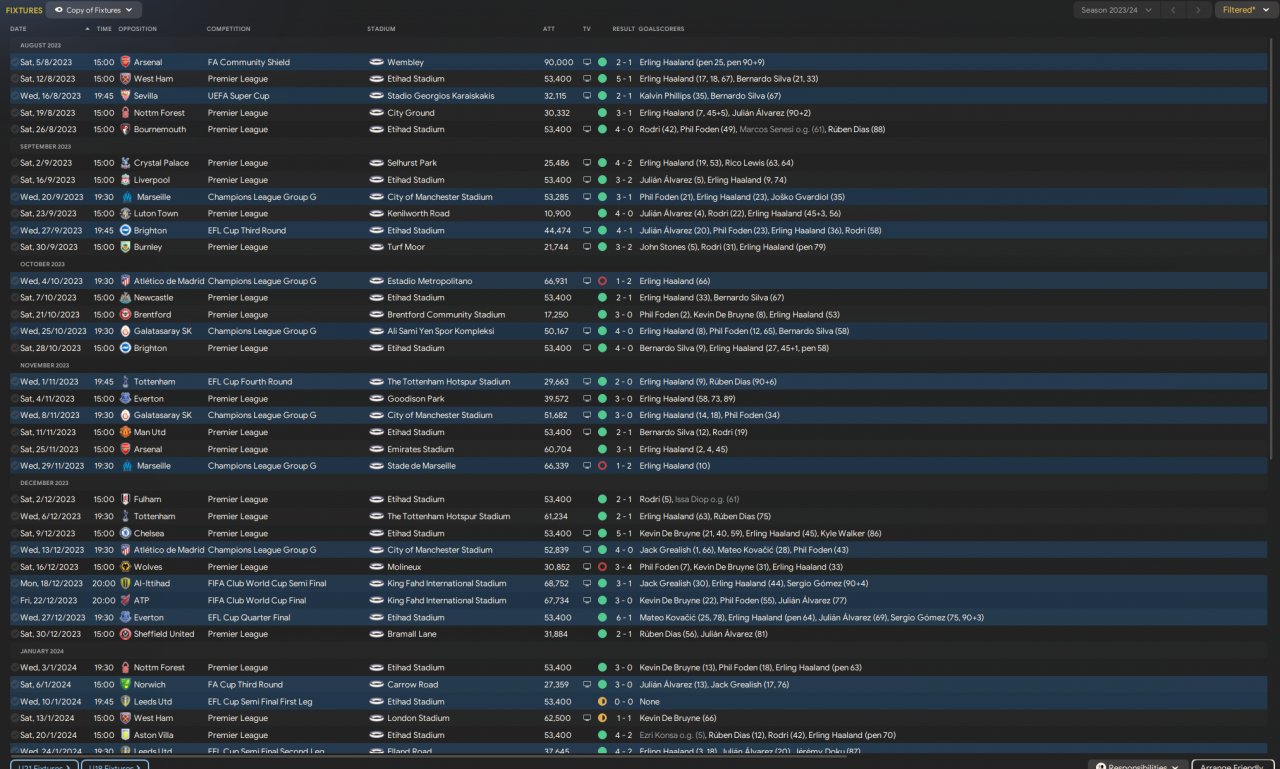The image size is (1280, 769).
Task: Click the TV icon in the Chelsea row
Action: [x=587, y=533]
